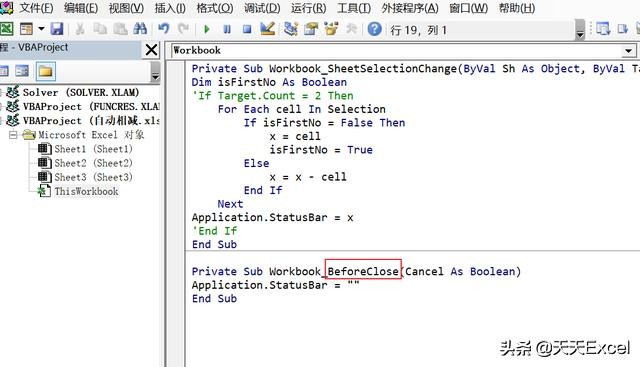Select the Microsoft Excel 对象 folder
The image size is (640, 367).
[x=91, y=135]
